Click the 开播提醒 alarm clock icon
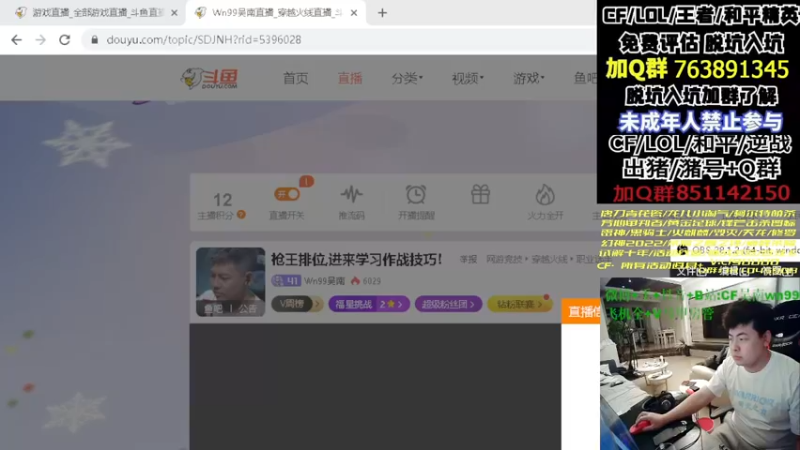Screen dimensions: 800x450 (416, 194)
